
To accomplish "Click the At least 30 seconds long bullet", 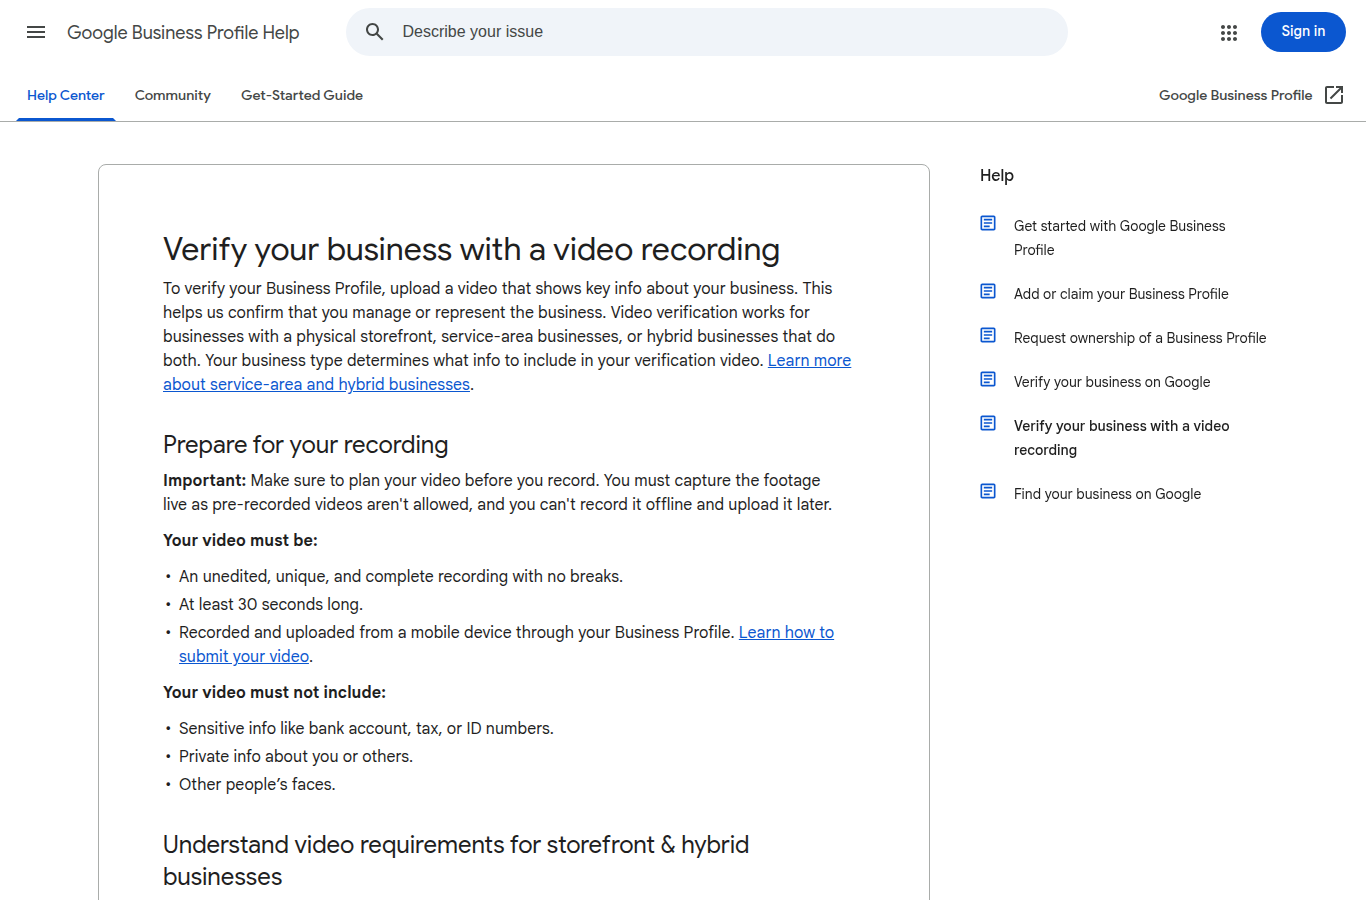I will [270, 604].
